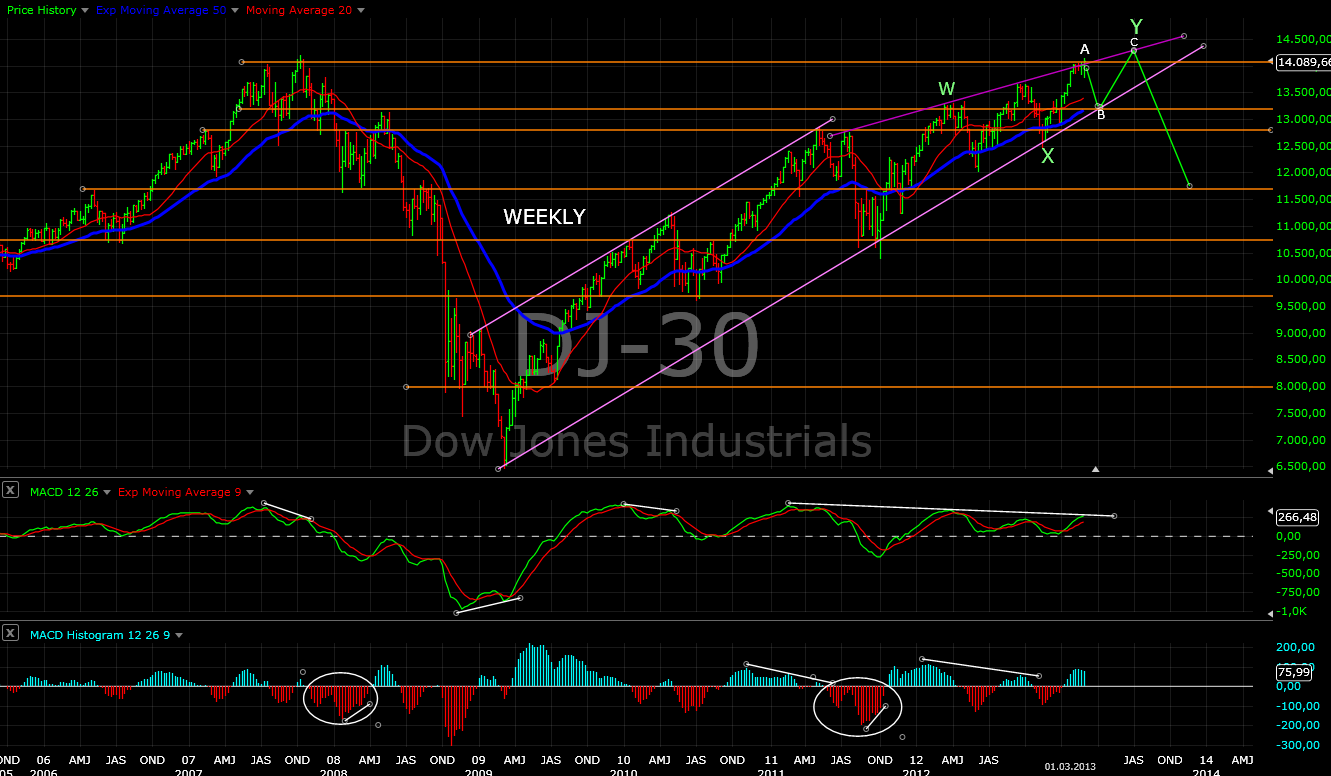
Task: Open the MACD 12 26 dropdown arrow
Action: [x=106, y=492]
